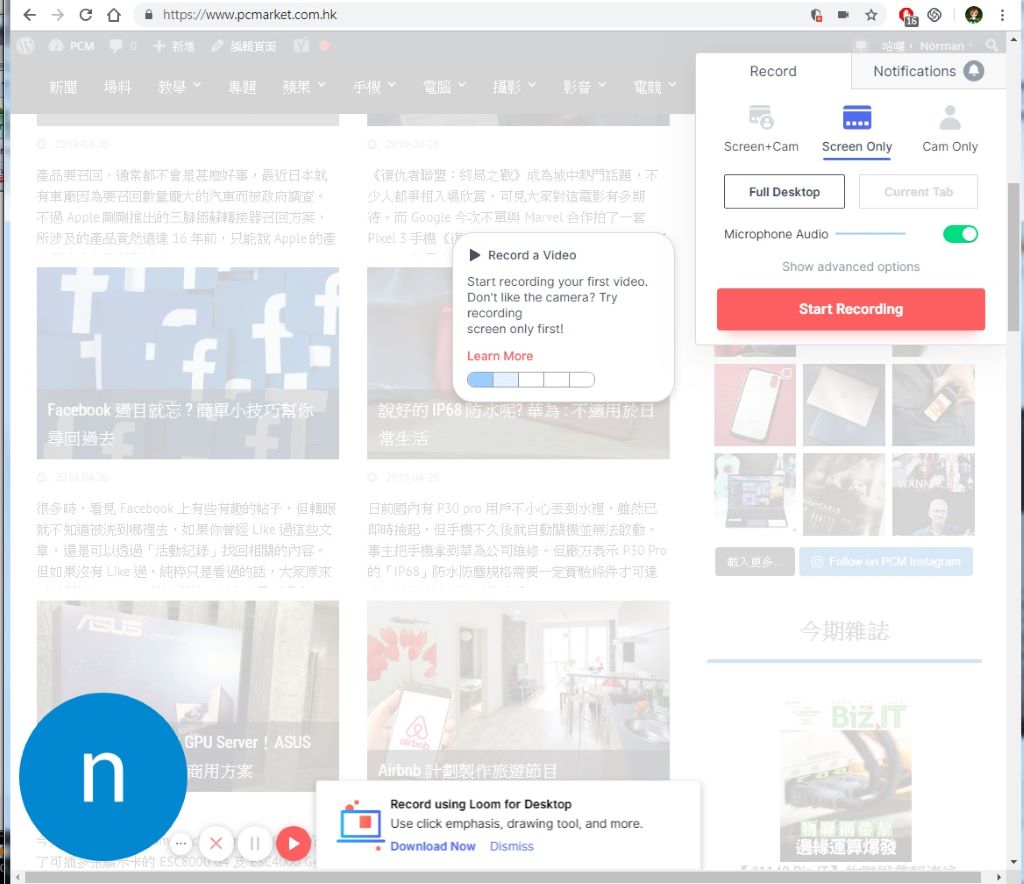Click the camera icon in the address bar
Image resolution: width=1024 pixels, height=884 pixels.
[x=844, y=15]
